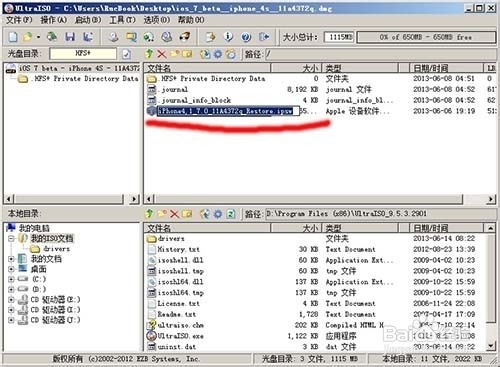Click the Compress image toolbar icon
This screenshot has width=500, height=367.
(131, 37)
